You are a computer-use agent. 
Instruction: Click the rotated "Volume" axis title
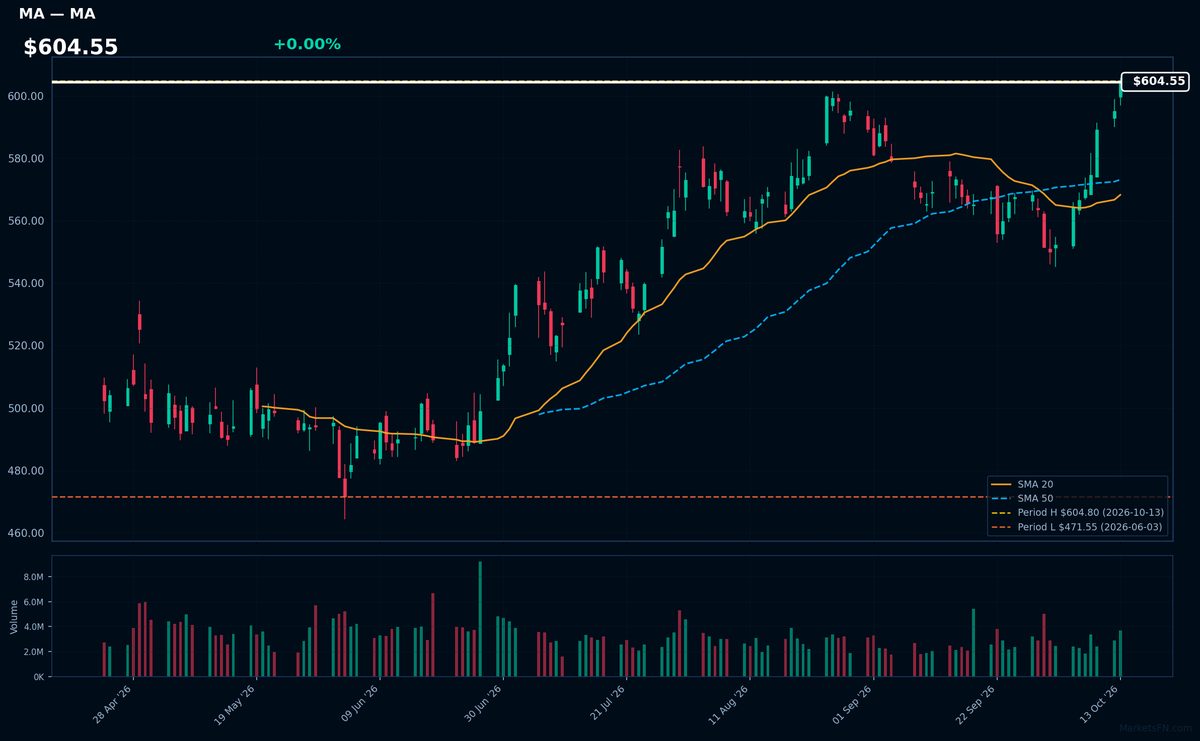point(13,616)
